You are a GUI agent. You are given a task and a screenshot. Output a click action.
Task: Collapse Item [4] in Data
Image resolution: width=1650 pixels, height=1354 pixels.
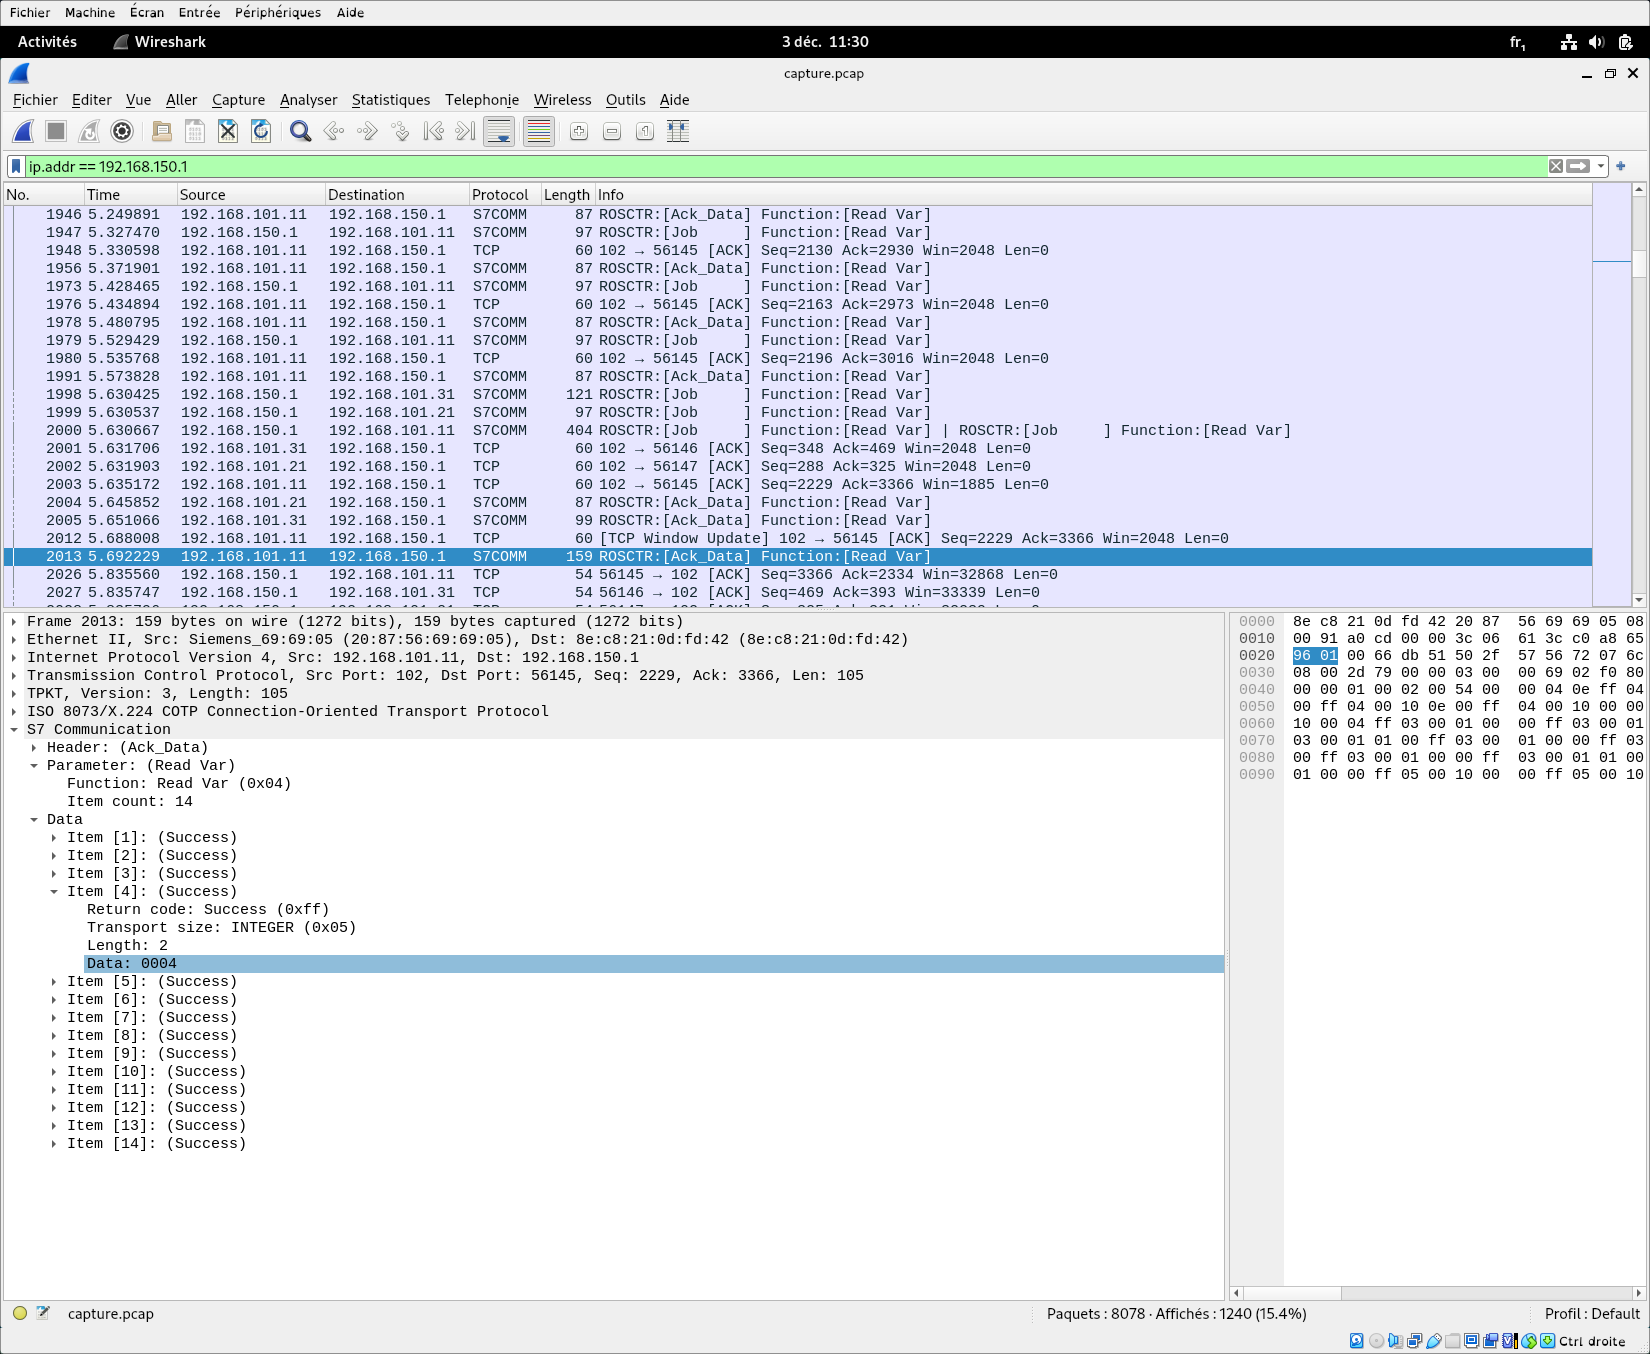click(54, 891)
